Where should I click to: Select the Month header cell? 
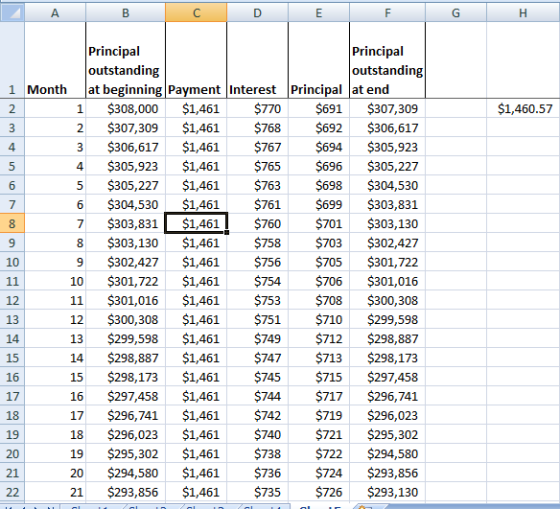coord(55,60)
